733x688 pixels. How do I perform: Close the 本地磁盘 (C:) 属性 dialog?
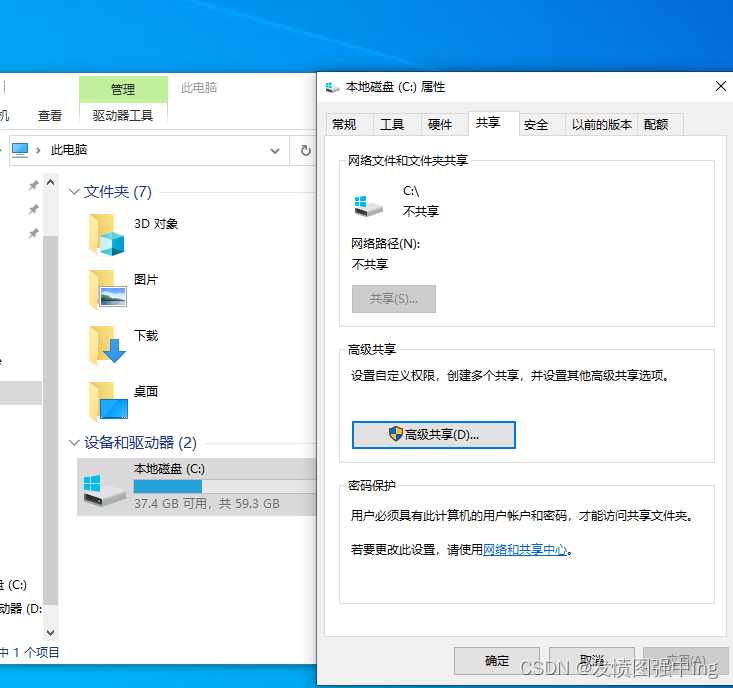click(720, 86)
